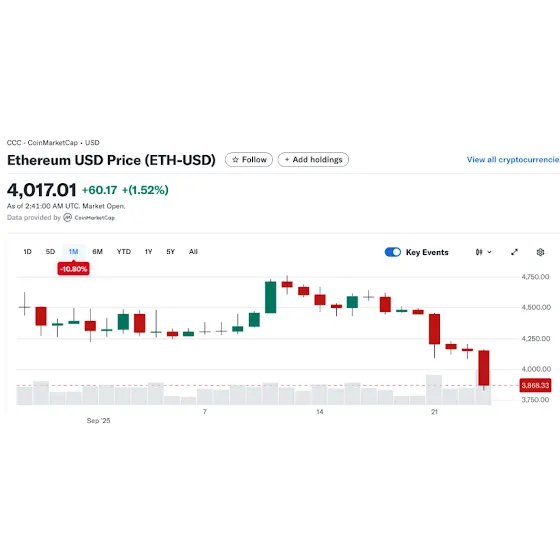Click the CoinMarketCap logo icon
This screenshot has height=560, width=560.
point(68,218)
